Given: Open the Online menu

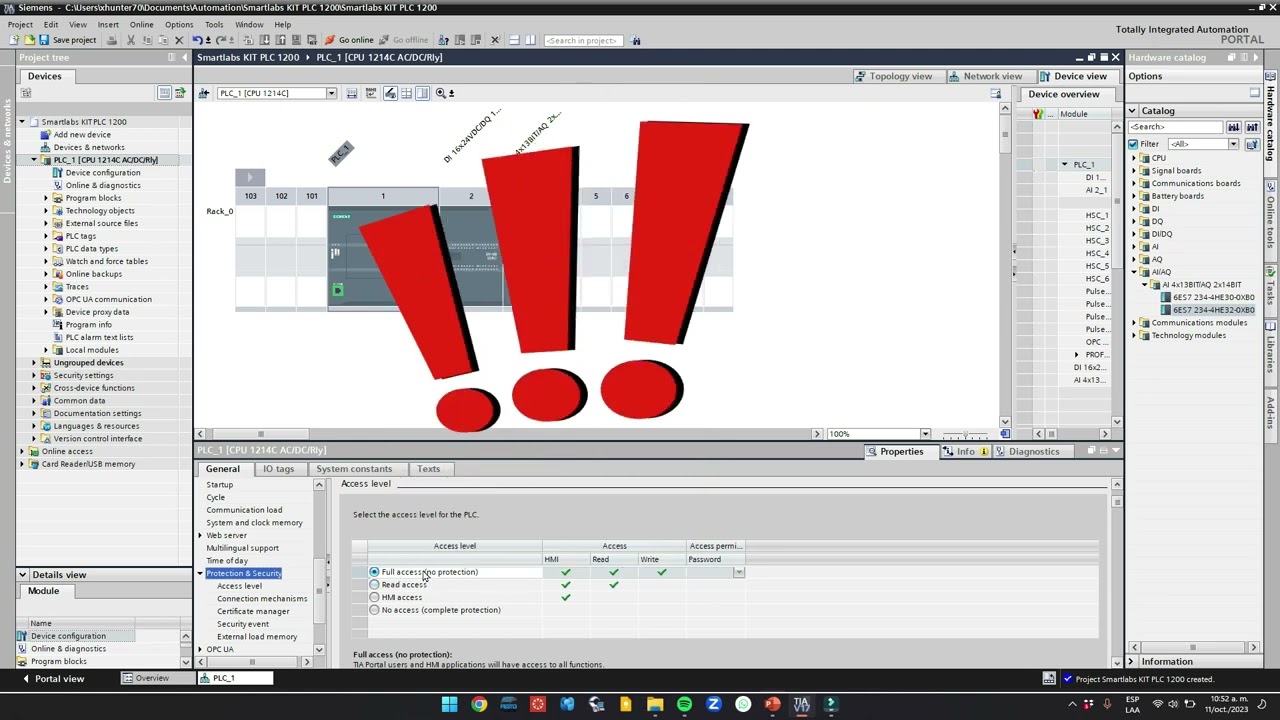Looking at the screenshot, I should click(x=141, y=24).
